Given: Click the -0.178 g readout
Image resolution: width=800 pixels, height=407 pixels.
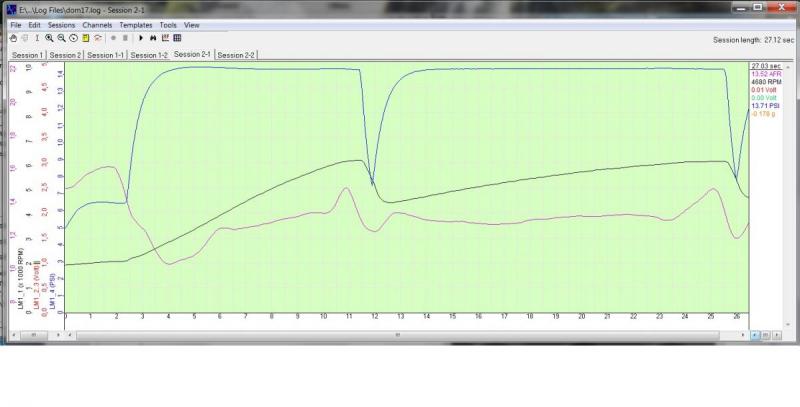Looking at the screenshot, I should [x=763, y=114].
